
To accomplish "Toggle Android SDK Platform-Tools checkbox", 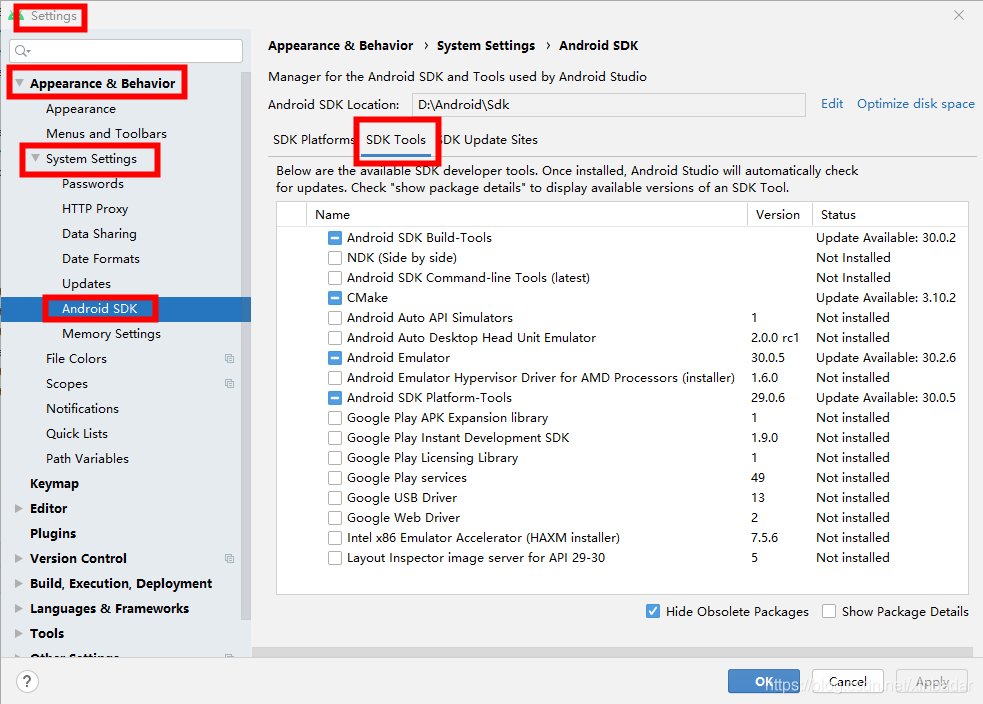I will tap(335, 398).
